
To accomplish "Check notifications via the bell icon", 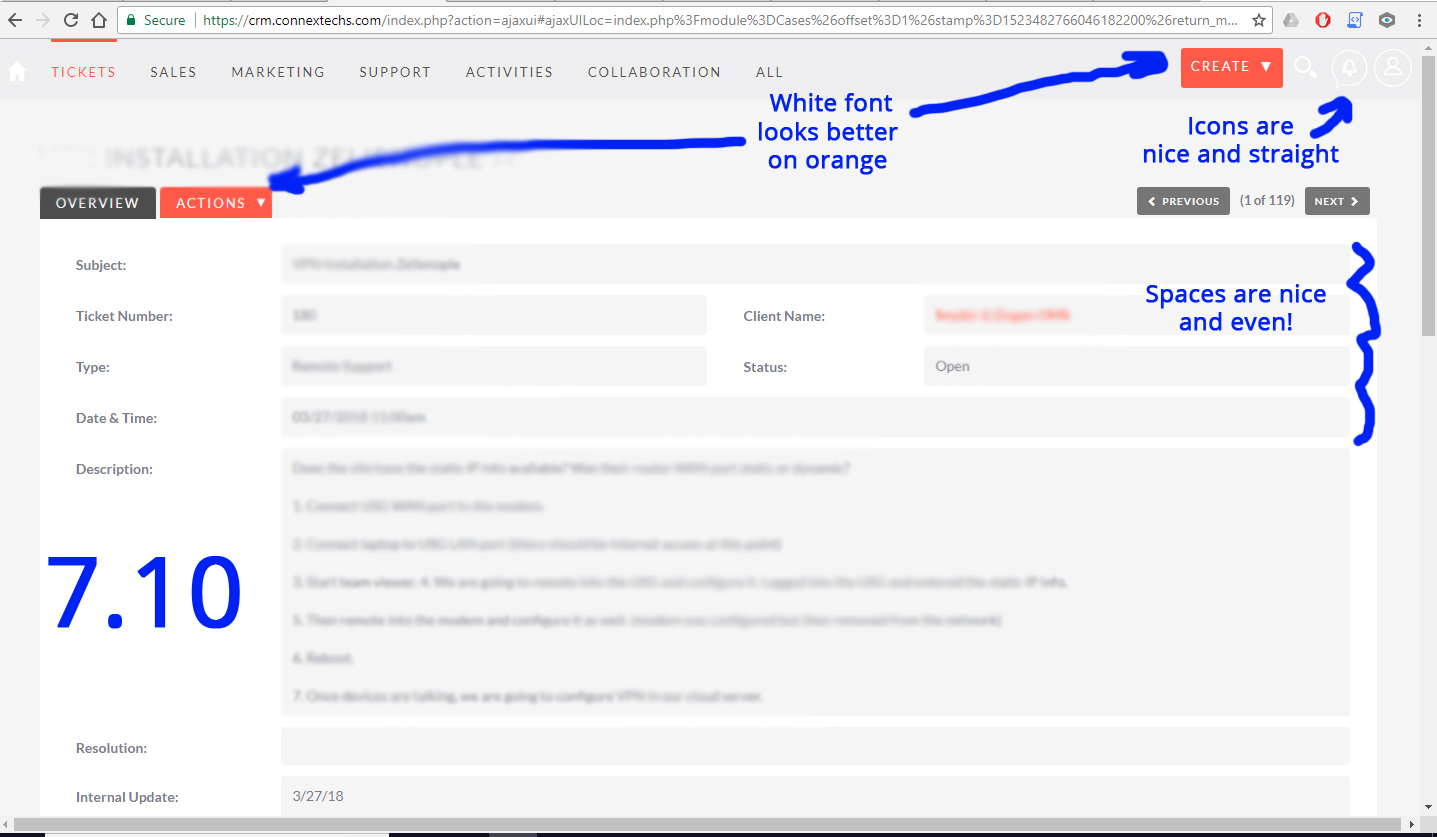I will (1348, 67).
